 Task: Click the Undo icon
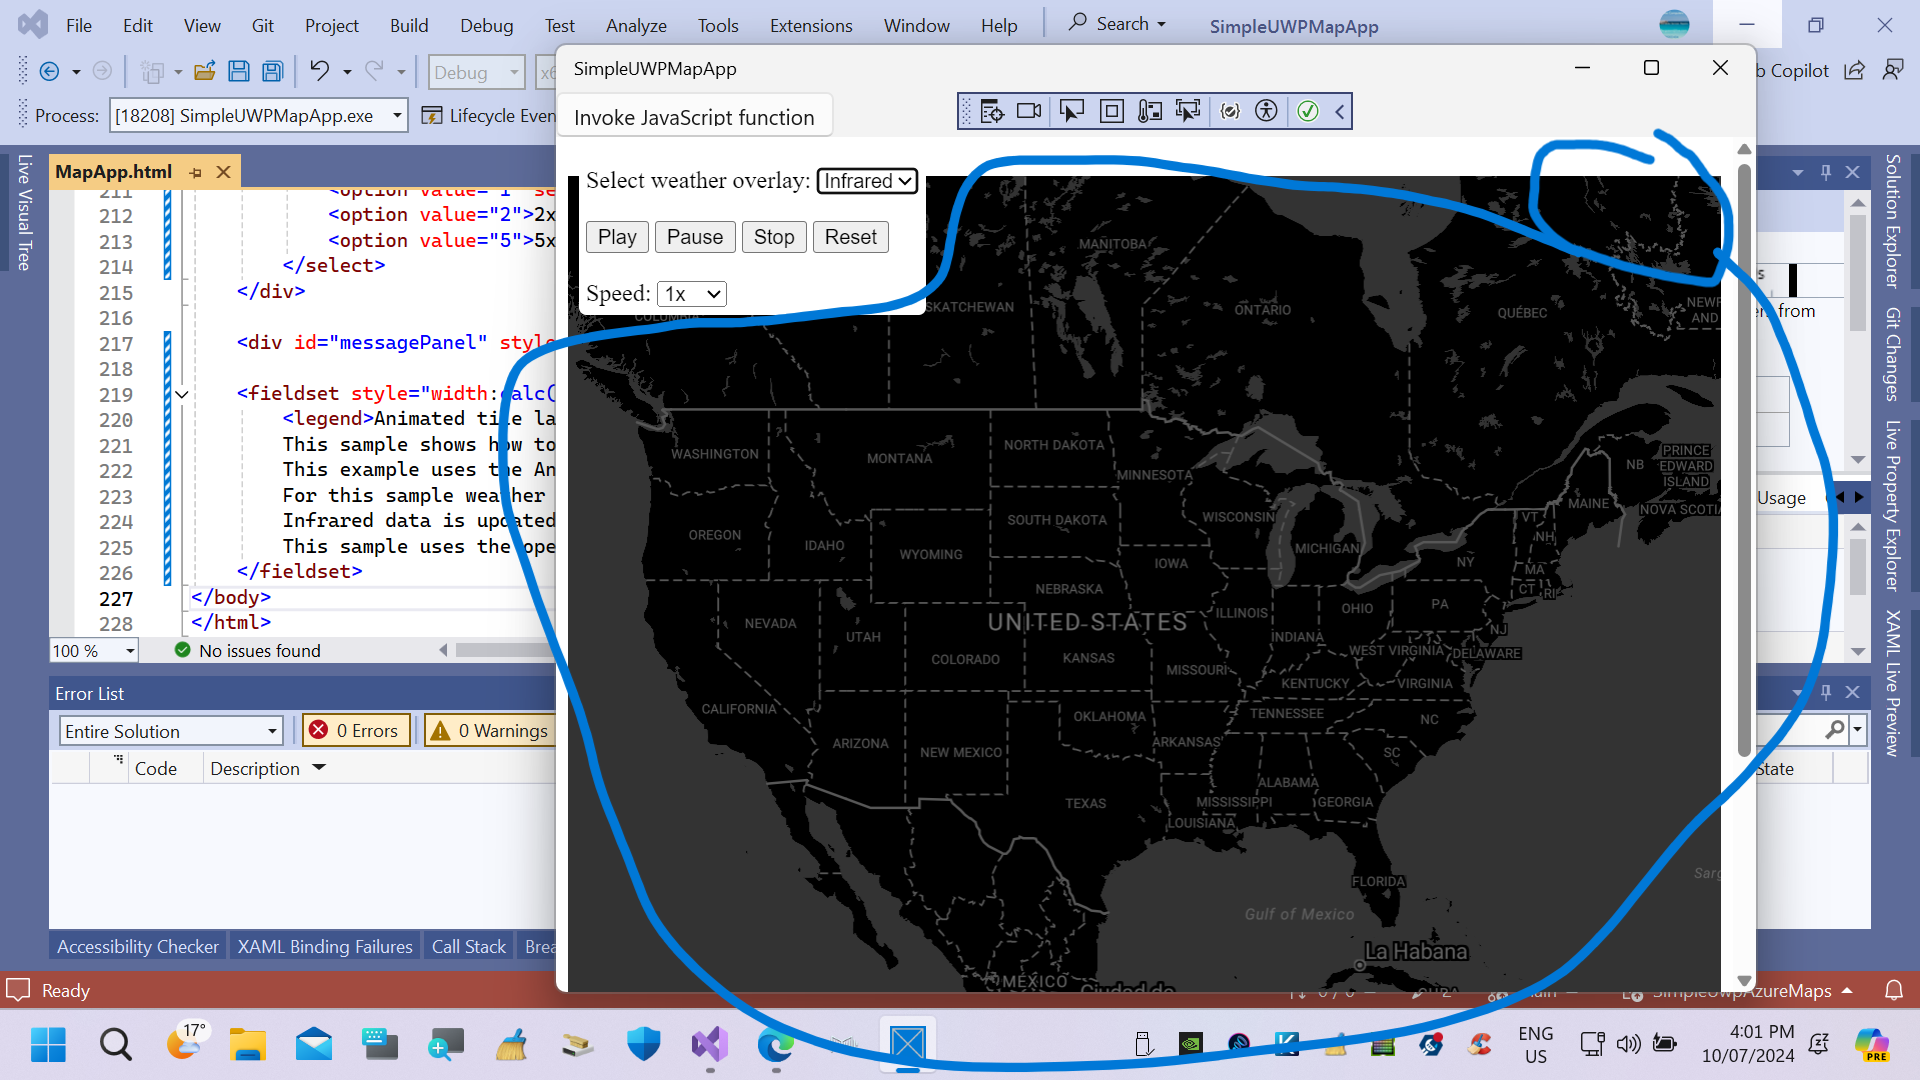tap(319, 70)
